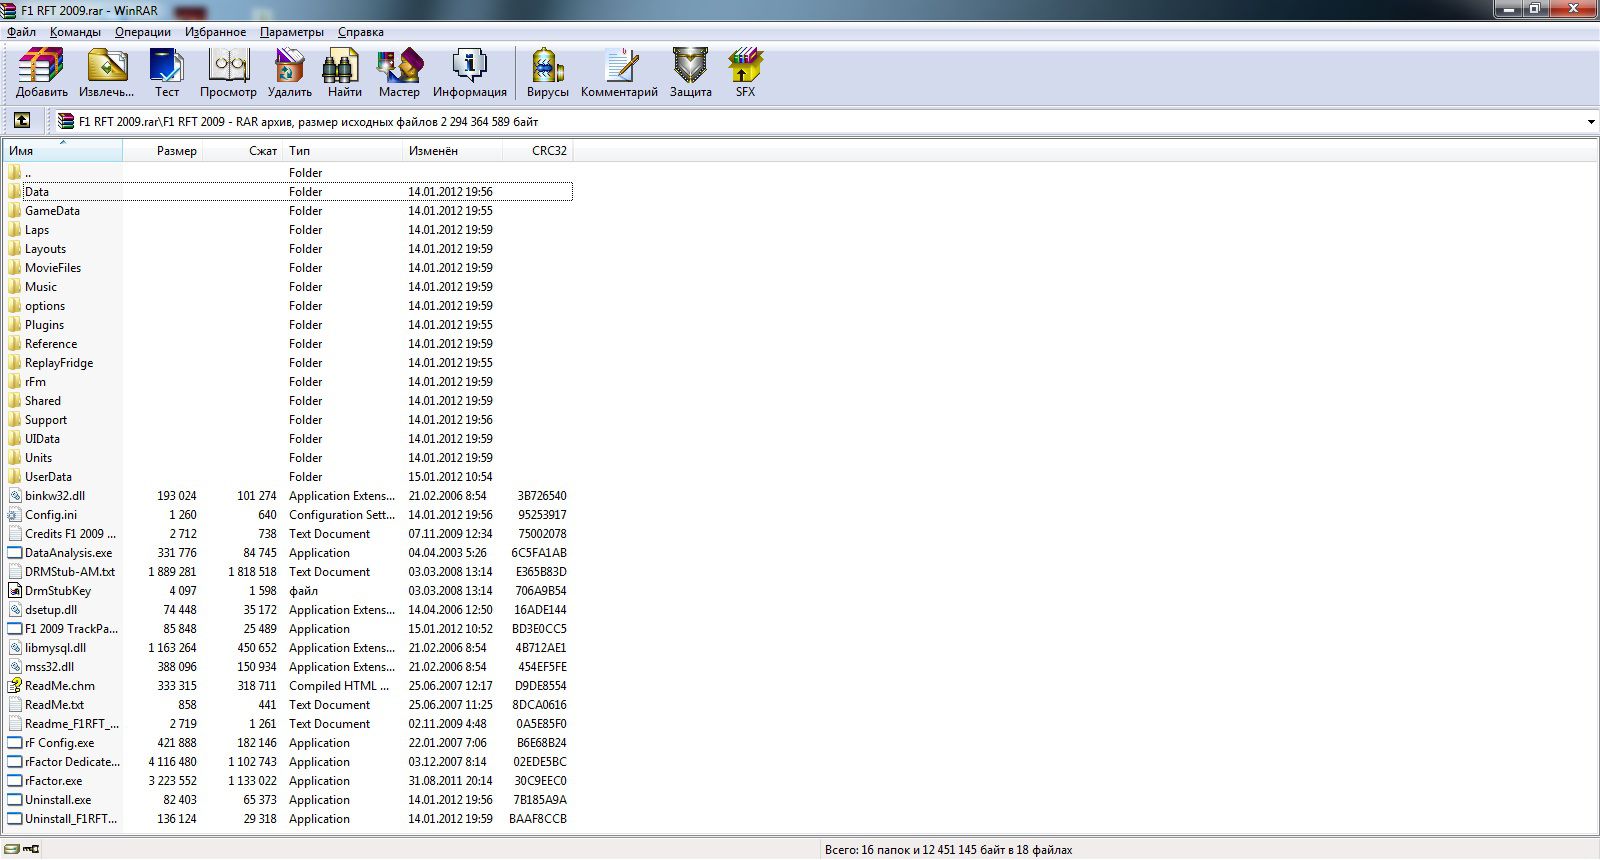Select the parent '..' folder row
The image size is (1600, 860).
pos(288,172)
